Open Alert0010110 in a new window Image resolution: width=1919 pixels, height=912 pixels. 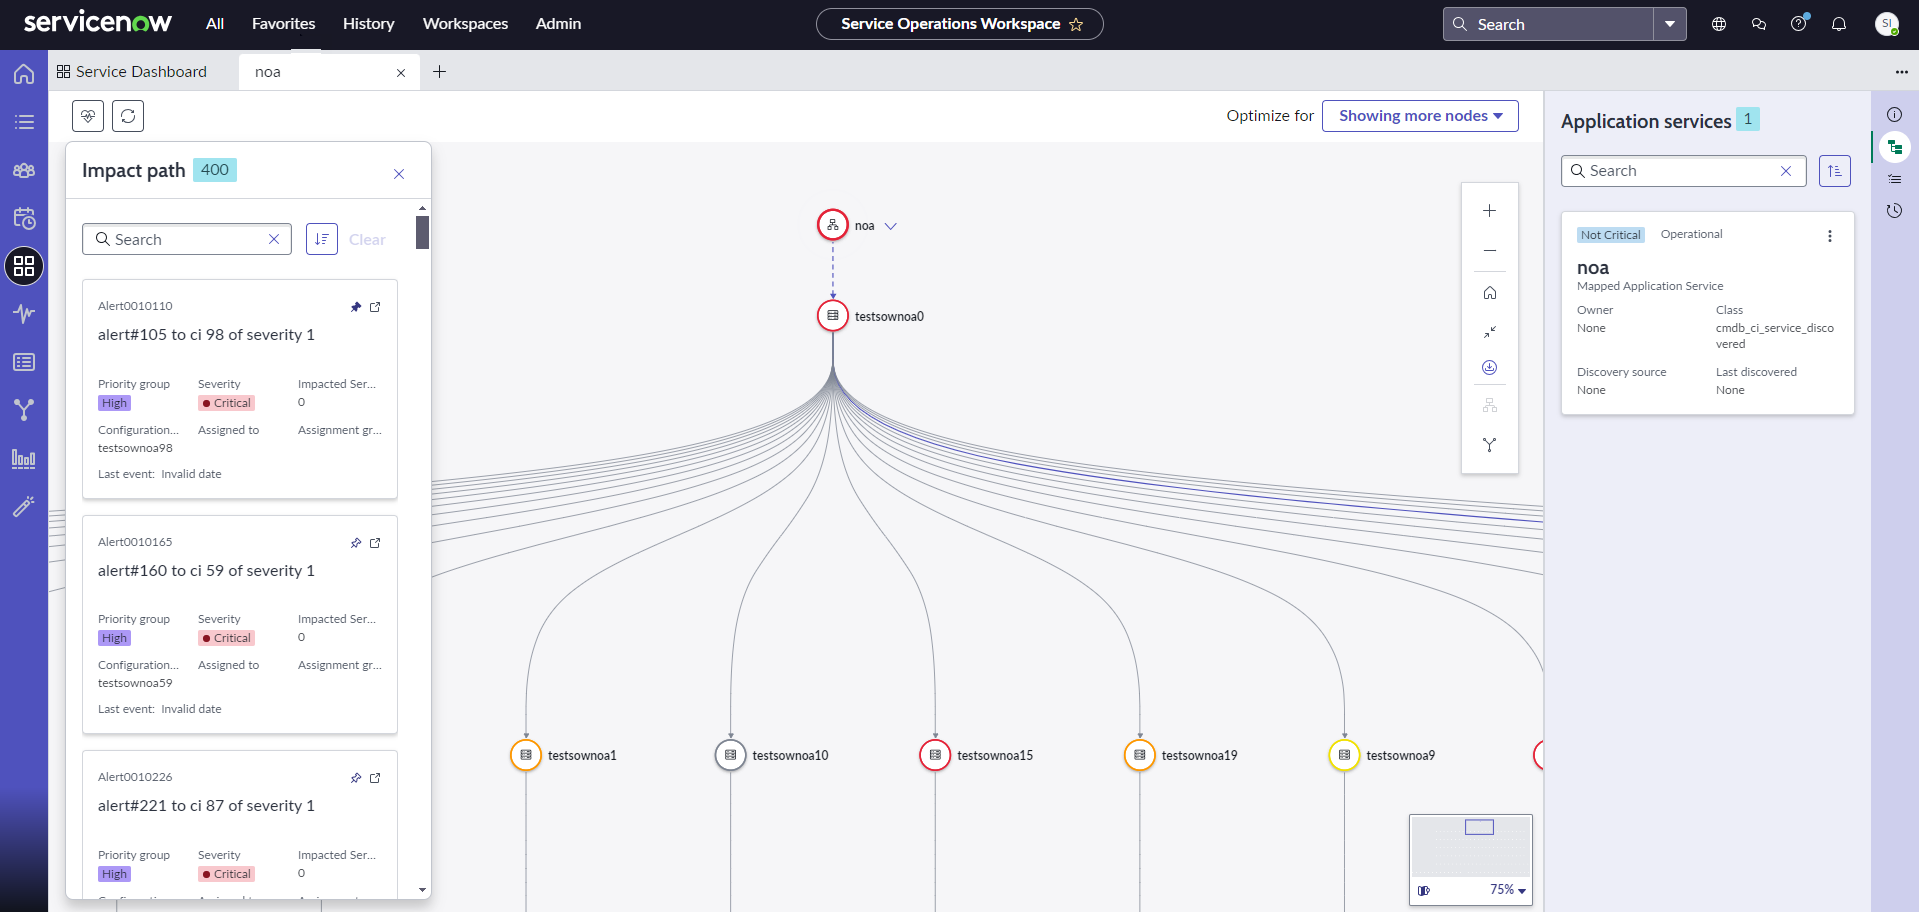tap(375, 307)
